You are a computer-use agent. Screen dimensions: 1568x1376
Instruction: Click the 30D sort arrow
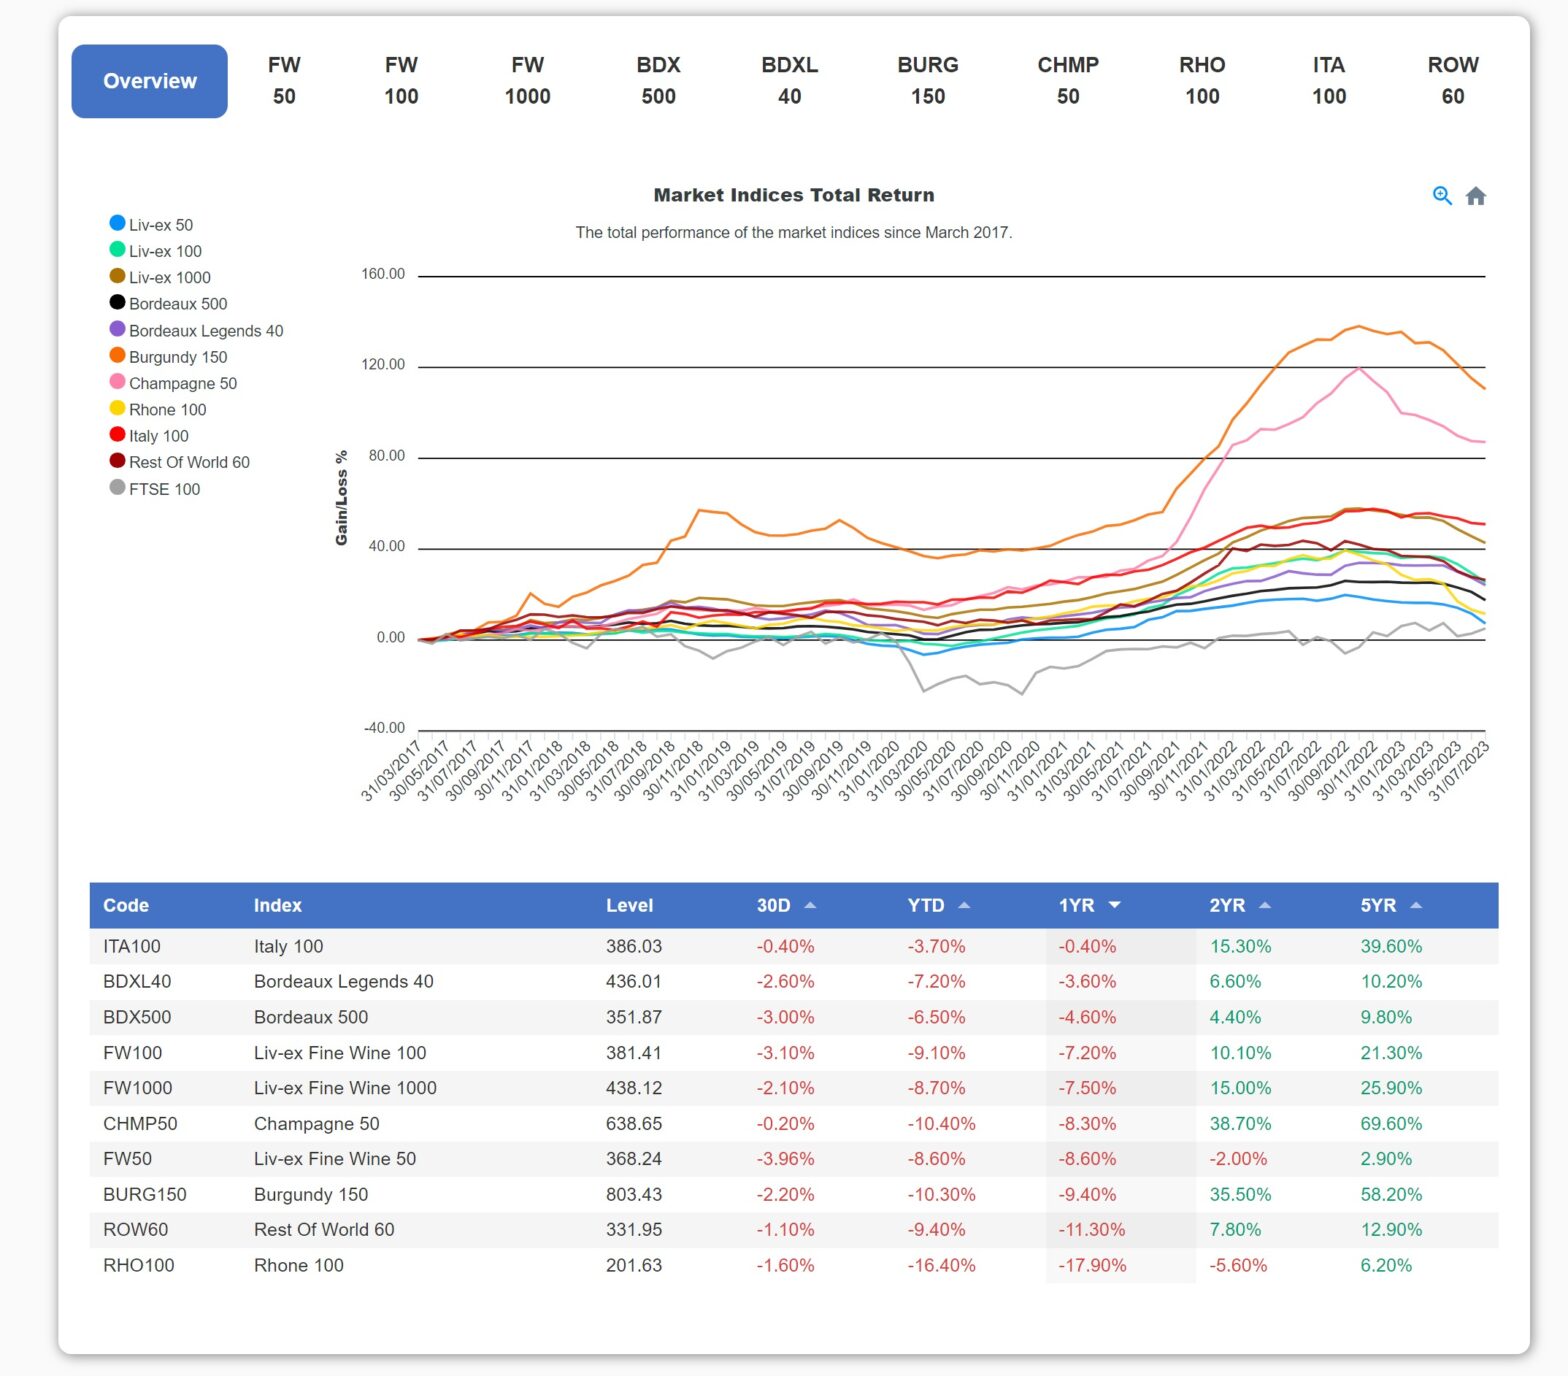point(810,906)
